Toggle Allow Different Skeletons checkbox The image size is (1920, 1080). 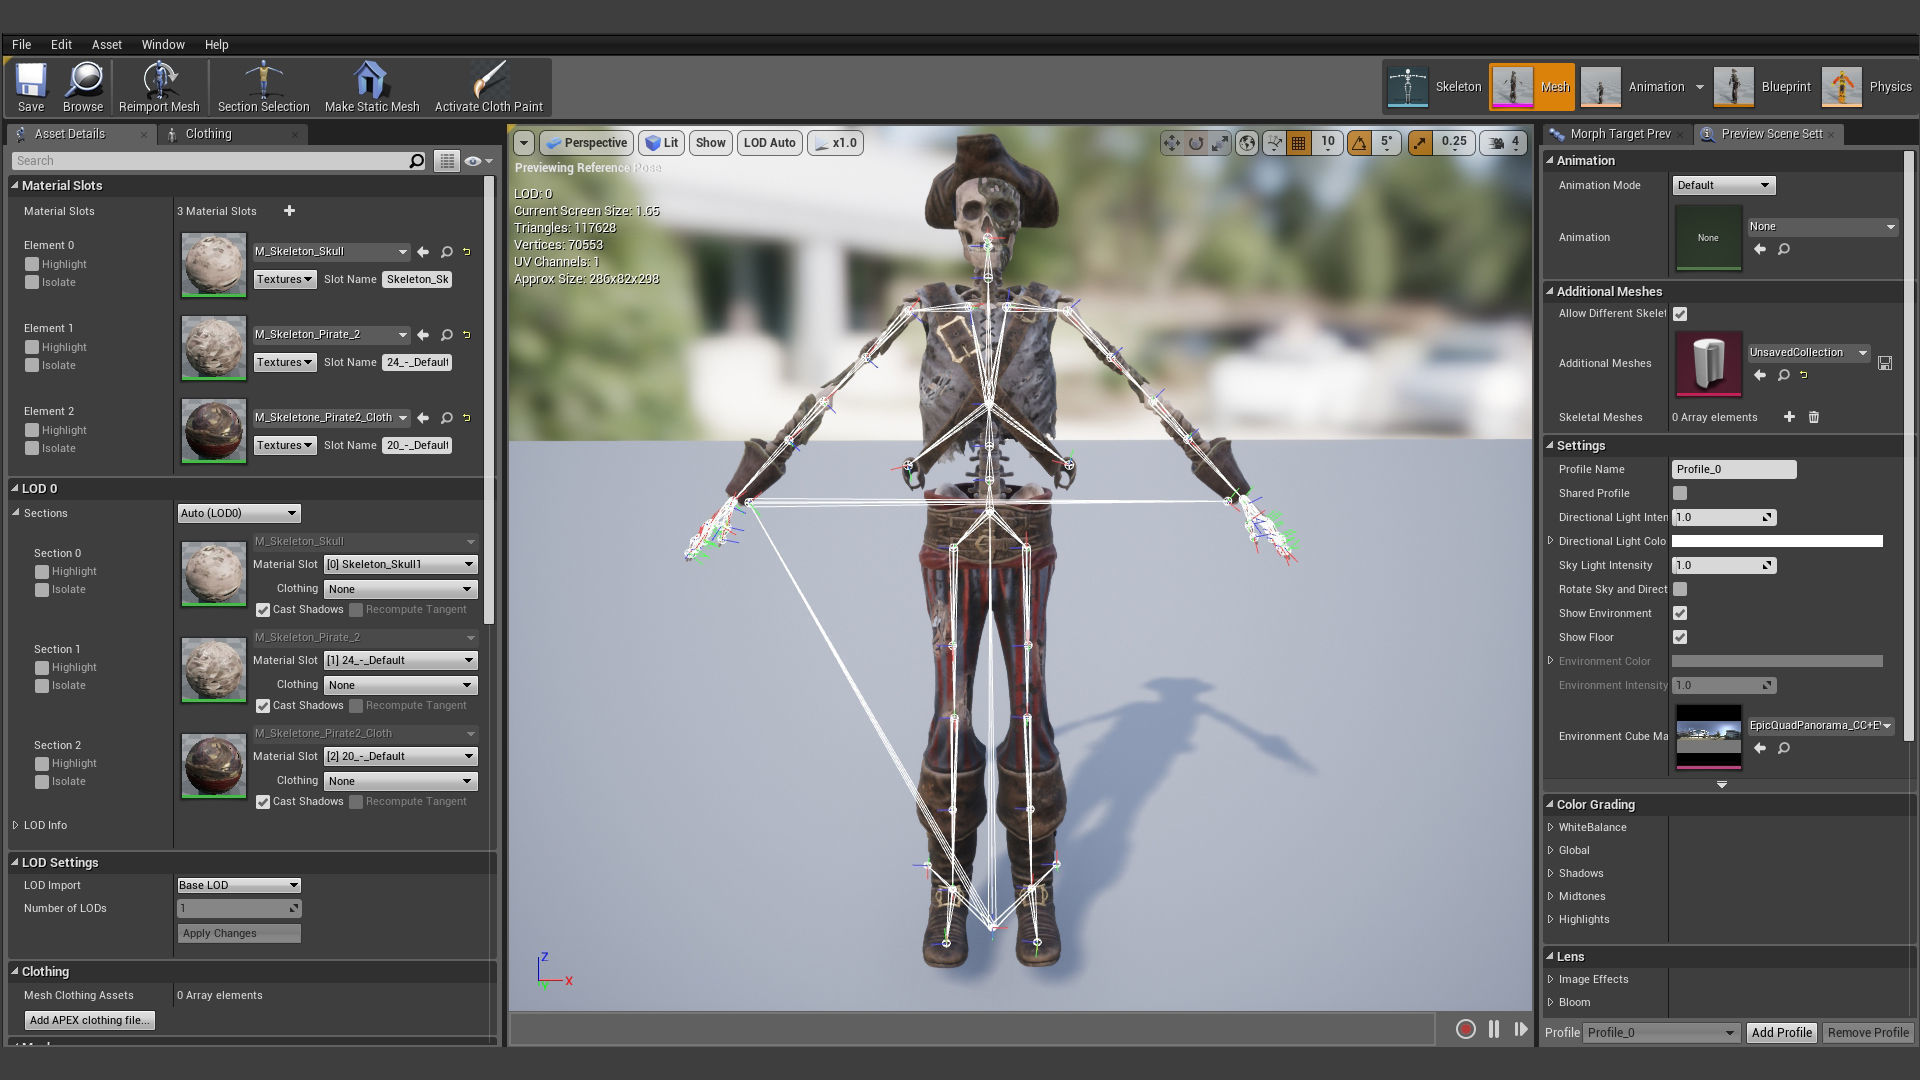pos(1680,314)
